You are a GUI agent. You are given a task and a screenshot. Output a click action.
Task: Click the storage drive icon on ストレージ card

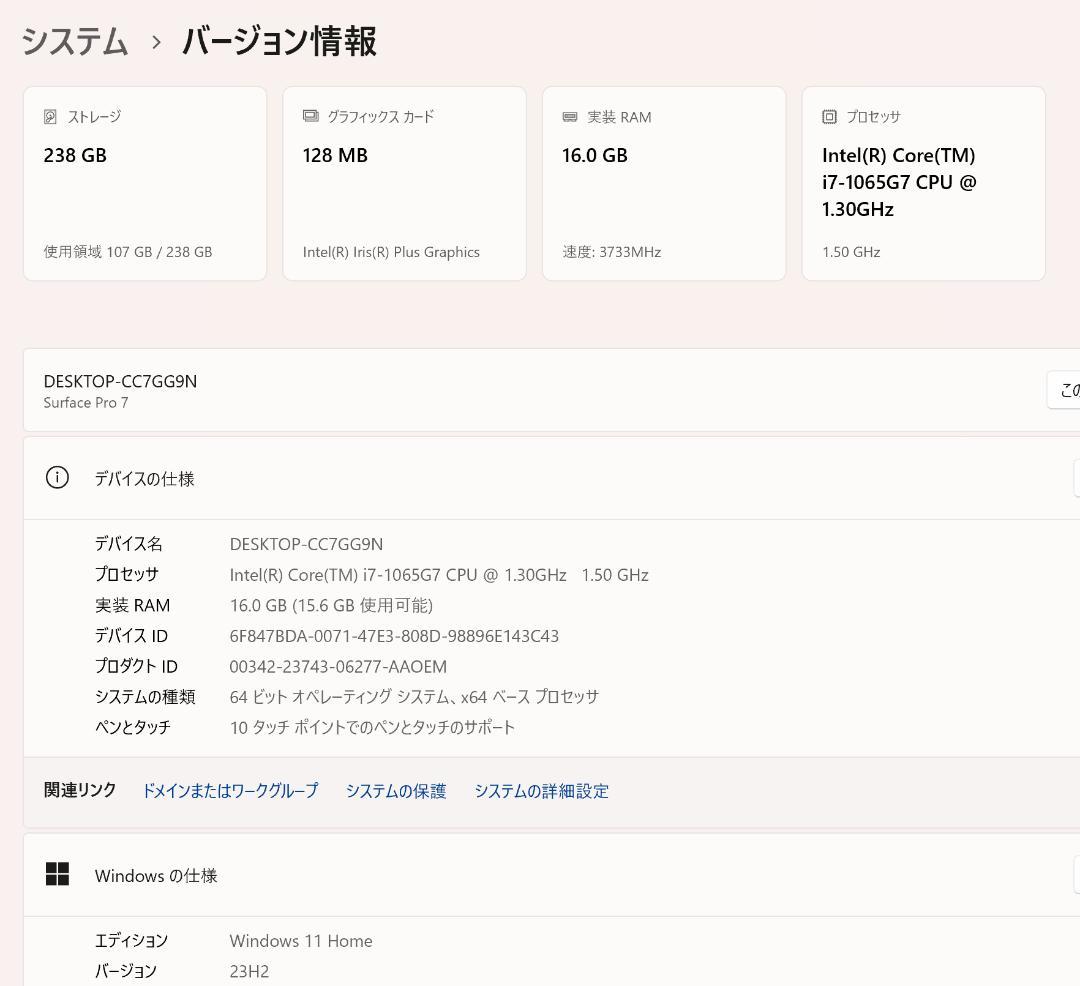click(x=51, y=116)
